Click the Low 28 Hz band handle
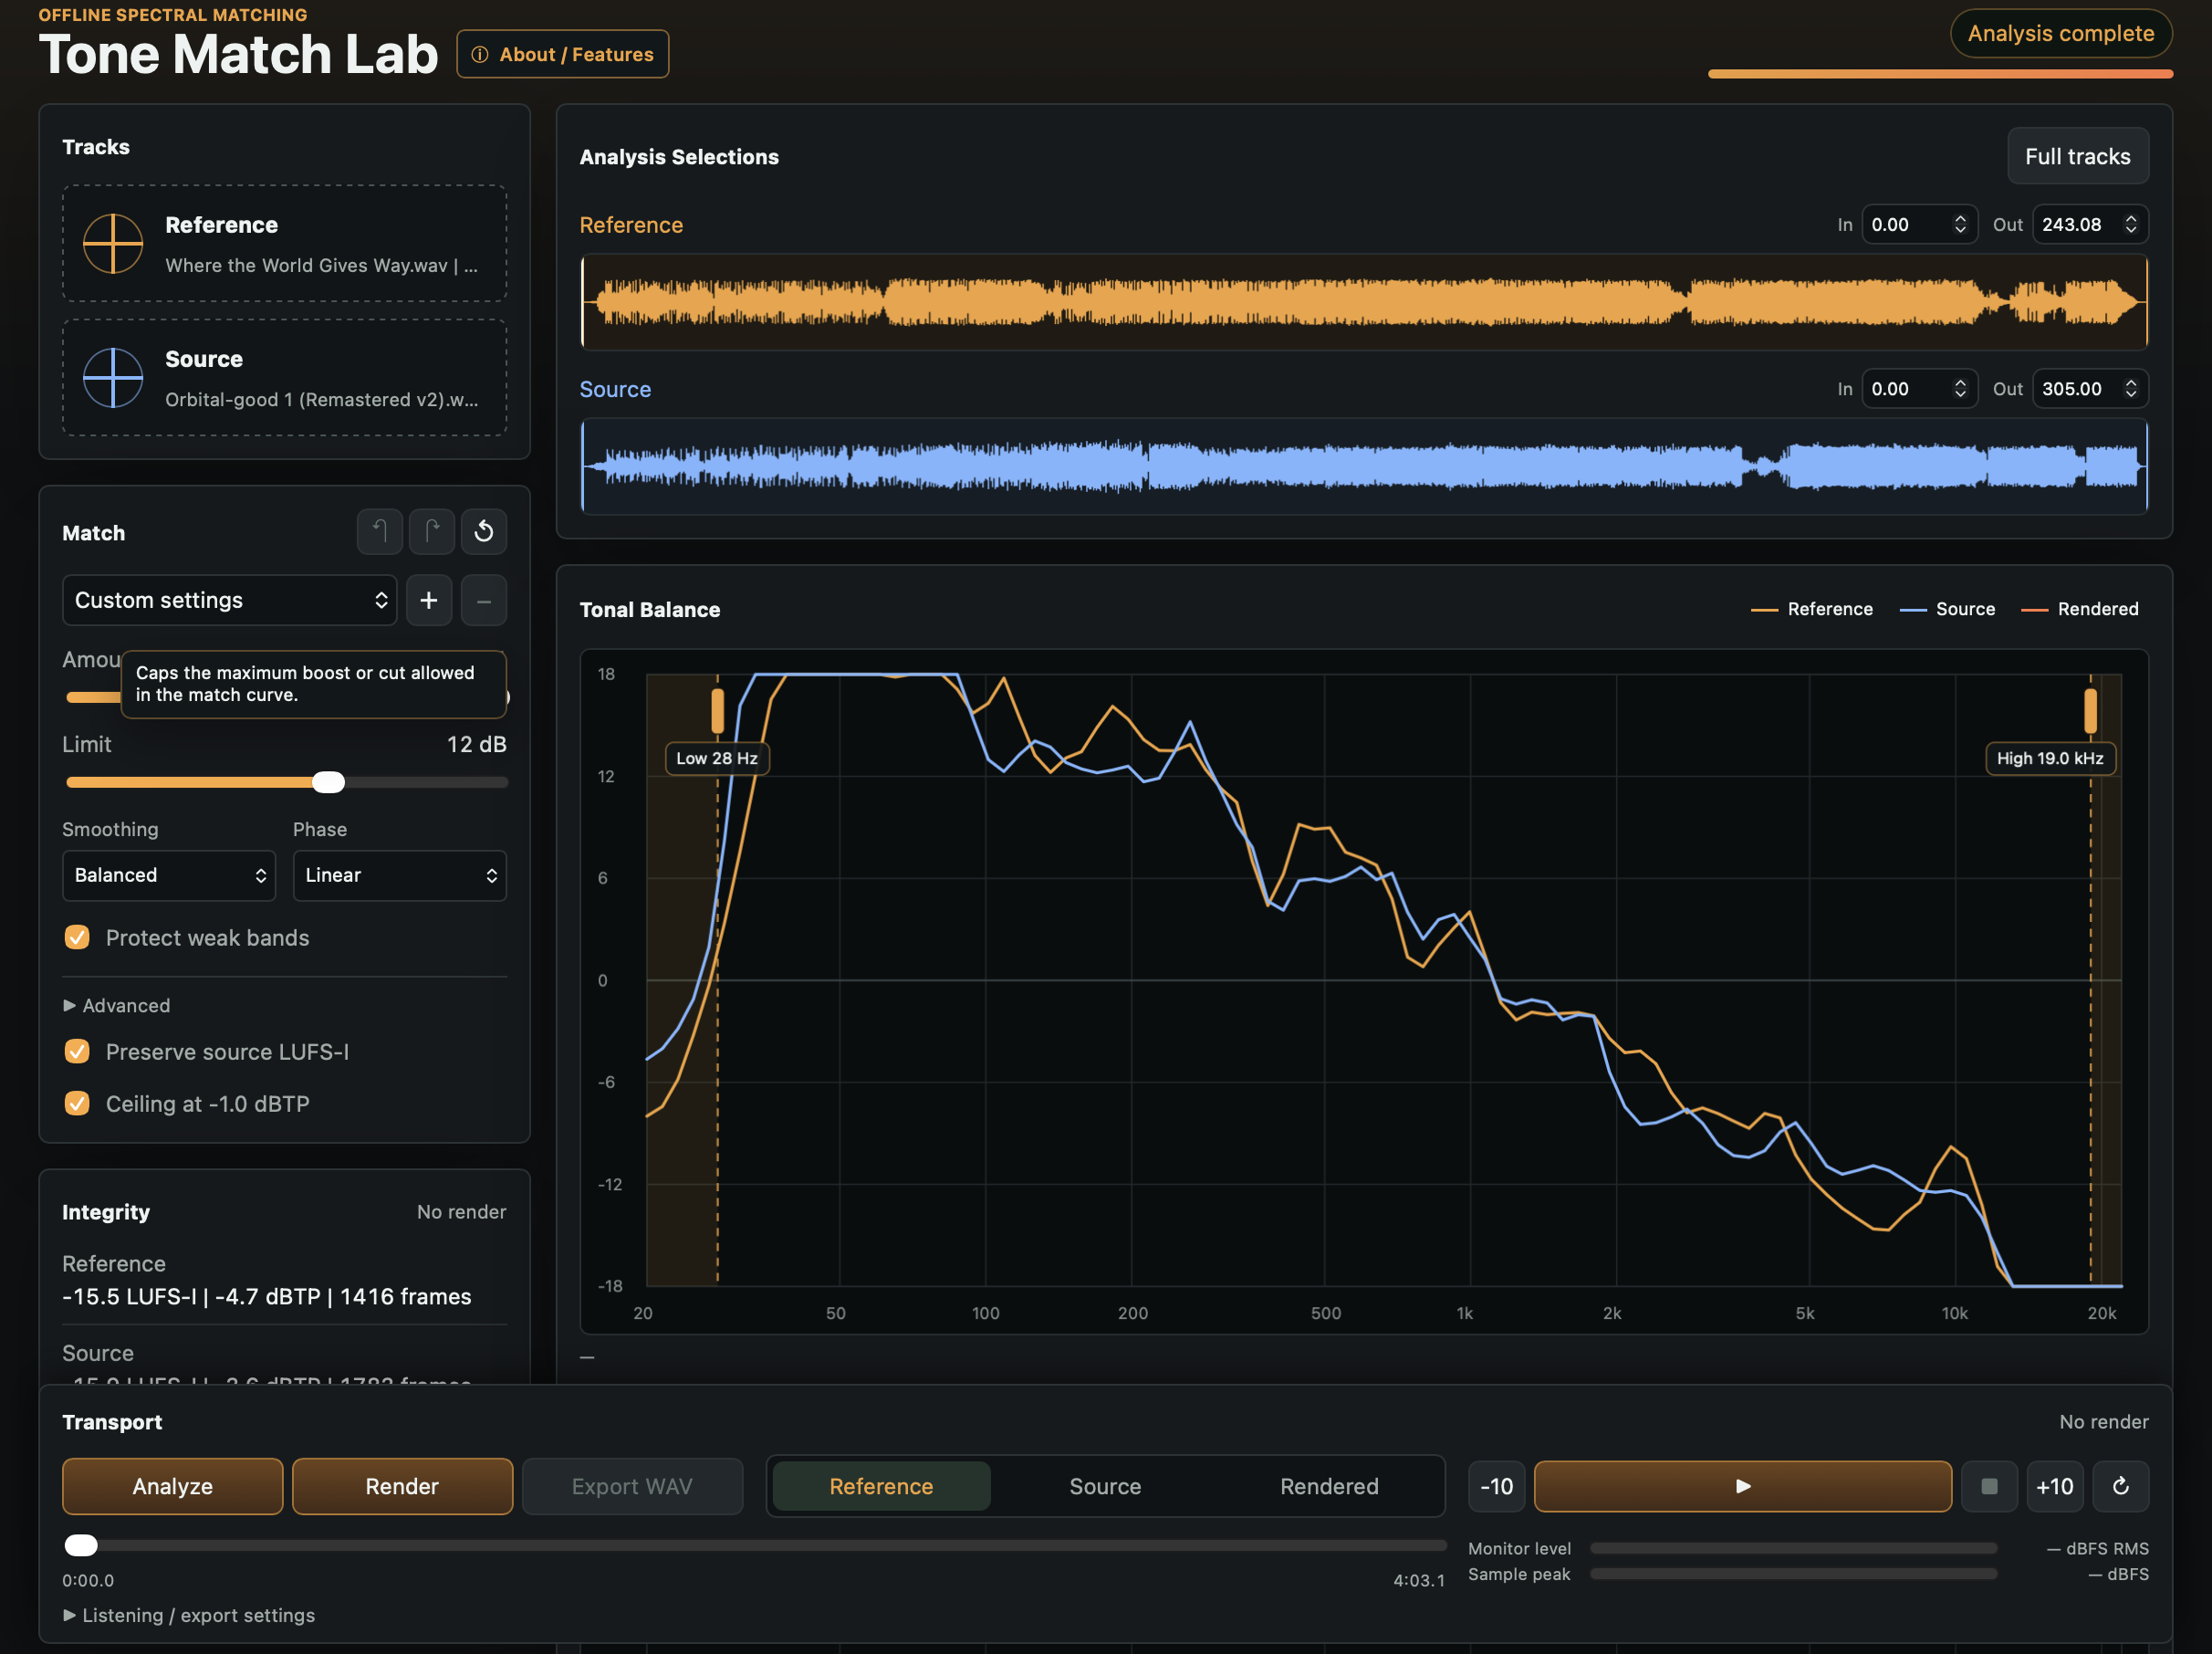Screen dimensions: 2212x1654 717,711
